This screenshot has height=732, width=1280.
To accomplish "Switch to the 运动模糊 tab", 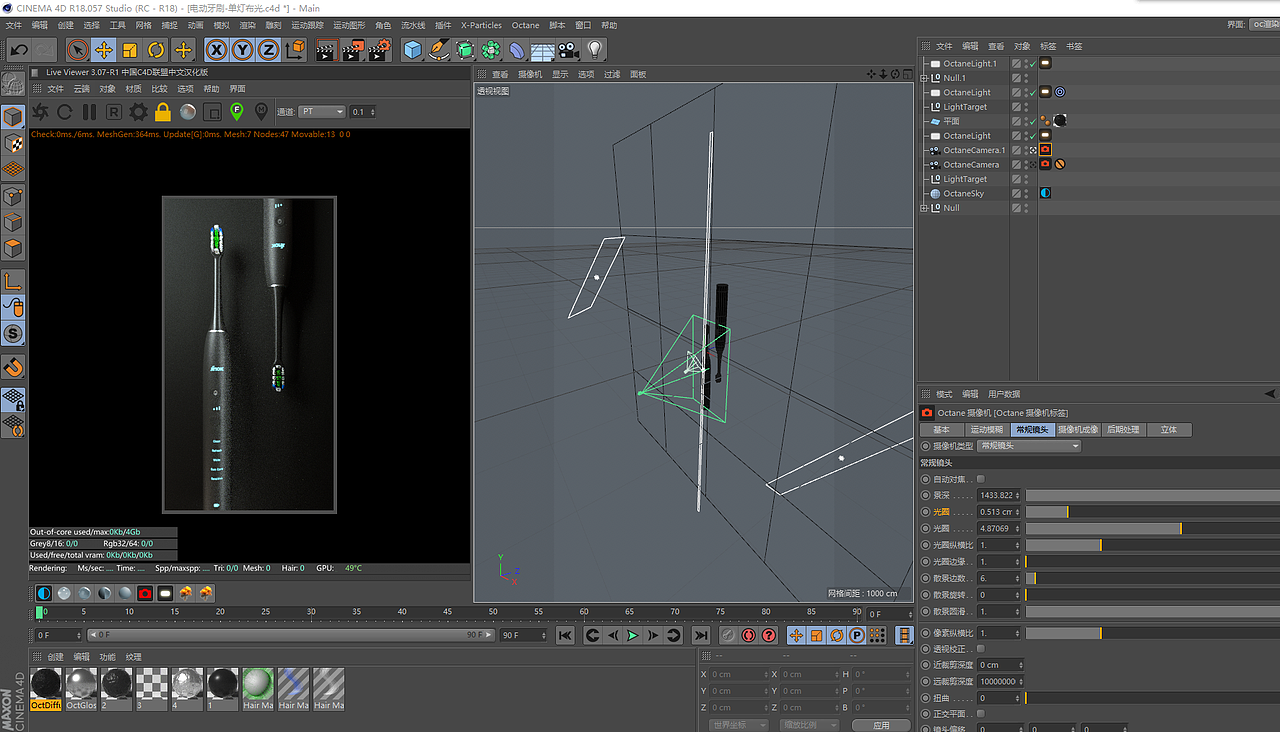I will [x=985, y=430].
